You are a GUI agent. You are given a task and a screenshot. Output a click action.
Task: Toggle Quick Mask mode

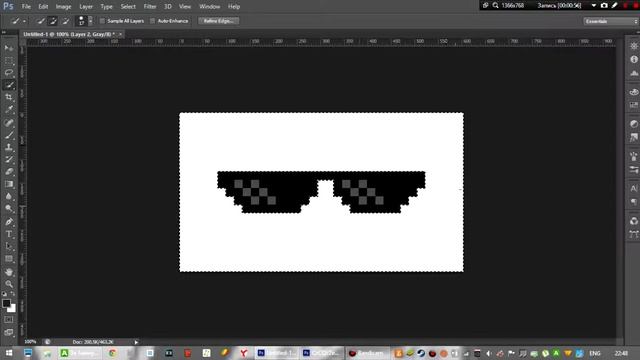pyautogui.click(x=9, y=320)
